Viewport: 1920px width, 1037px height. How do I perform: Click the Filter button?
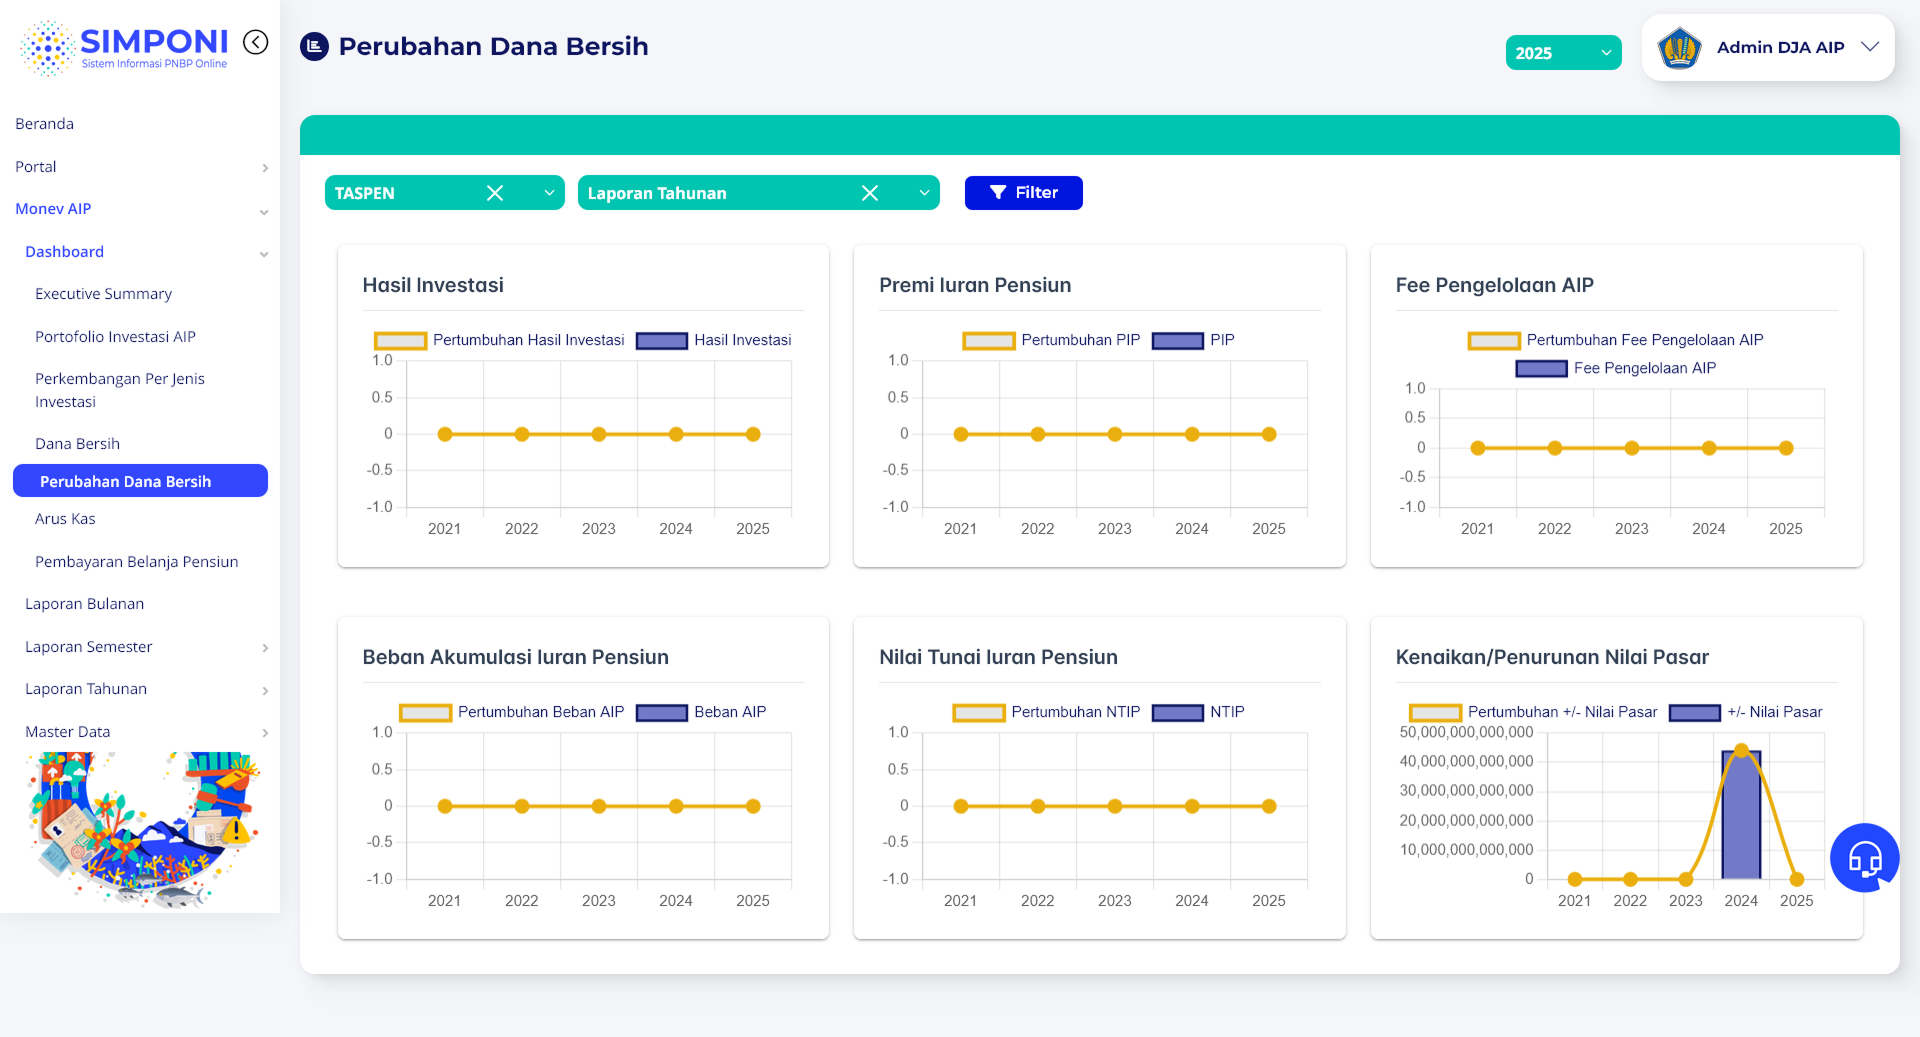[1023, 193]
